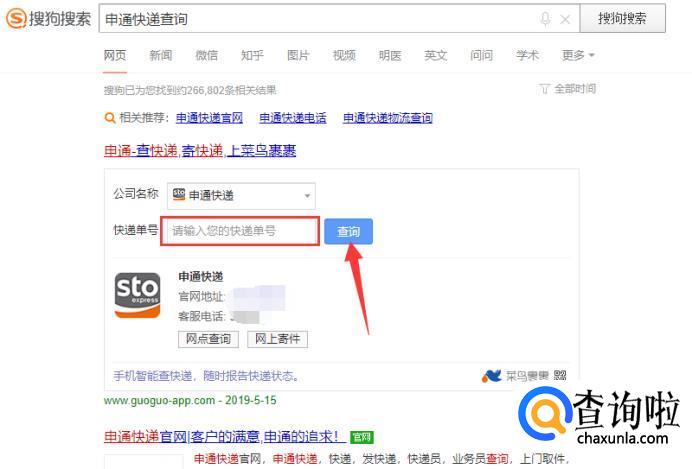The width and height of the screenshot is (692, 469).
Task: Click the 网点查询 button
Action: (x=208, y=339)
